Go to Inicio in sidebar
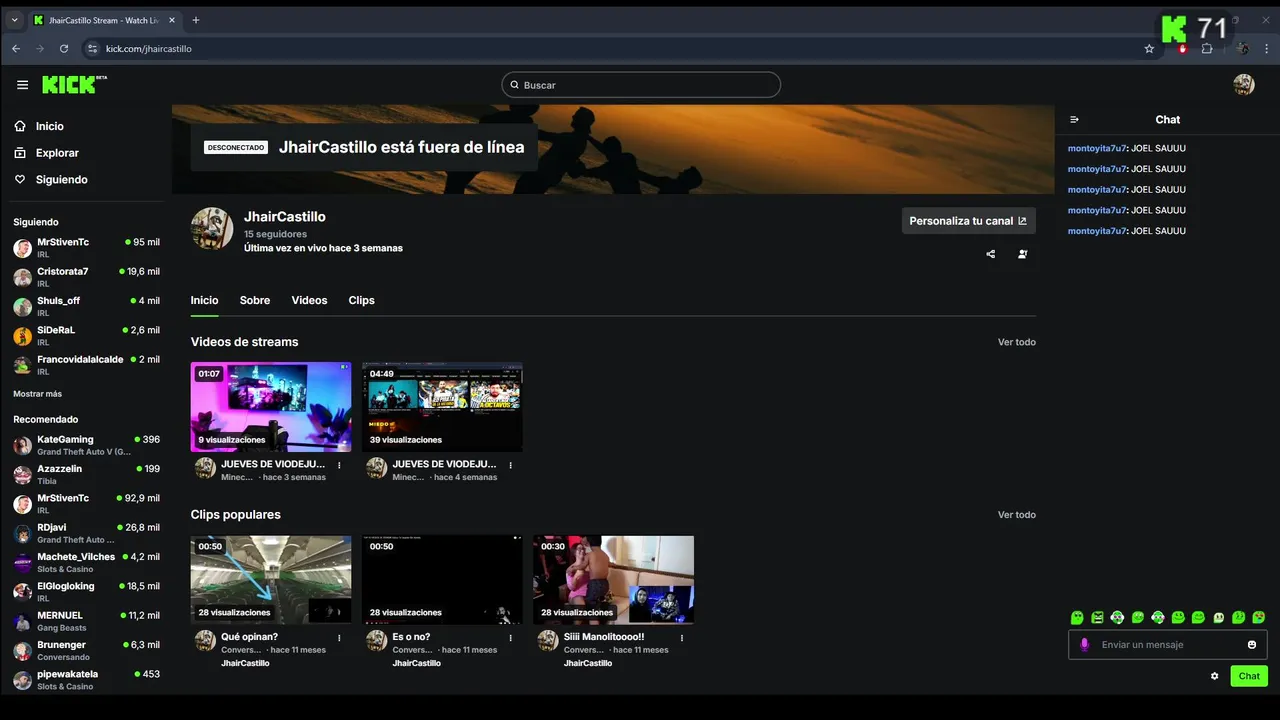The width and height of the screenshot is (1280, 720). (39, 126)
